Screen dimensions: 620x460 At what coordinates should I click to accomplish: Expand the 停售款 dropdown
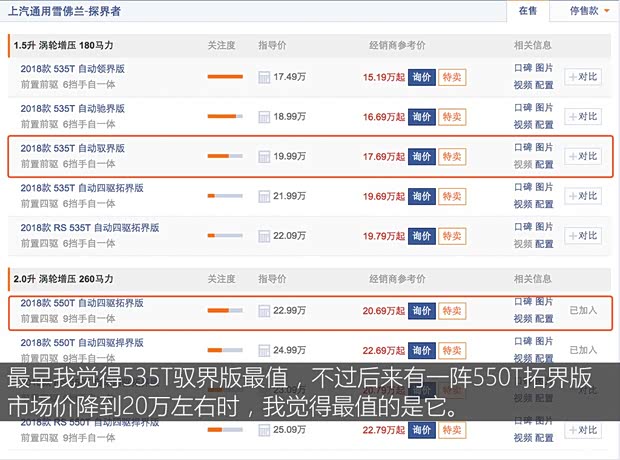click(589, 11)
